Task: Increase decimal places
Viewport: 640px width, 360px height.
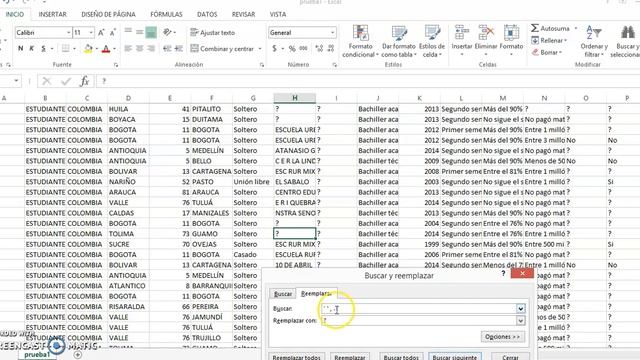Action: coord(319,49)
